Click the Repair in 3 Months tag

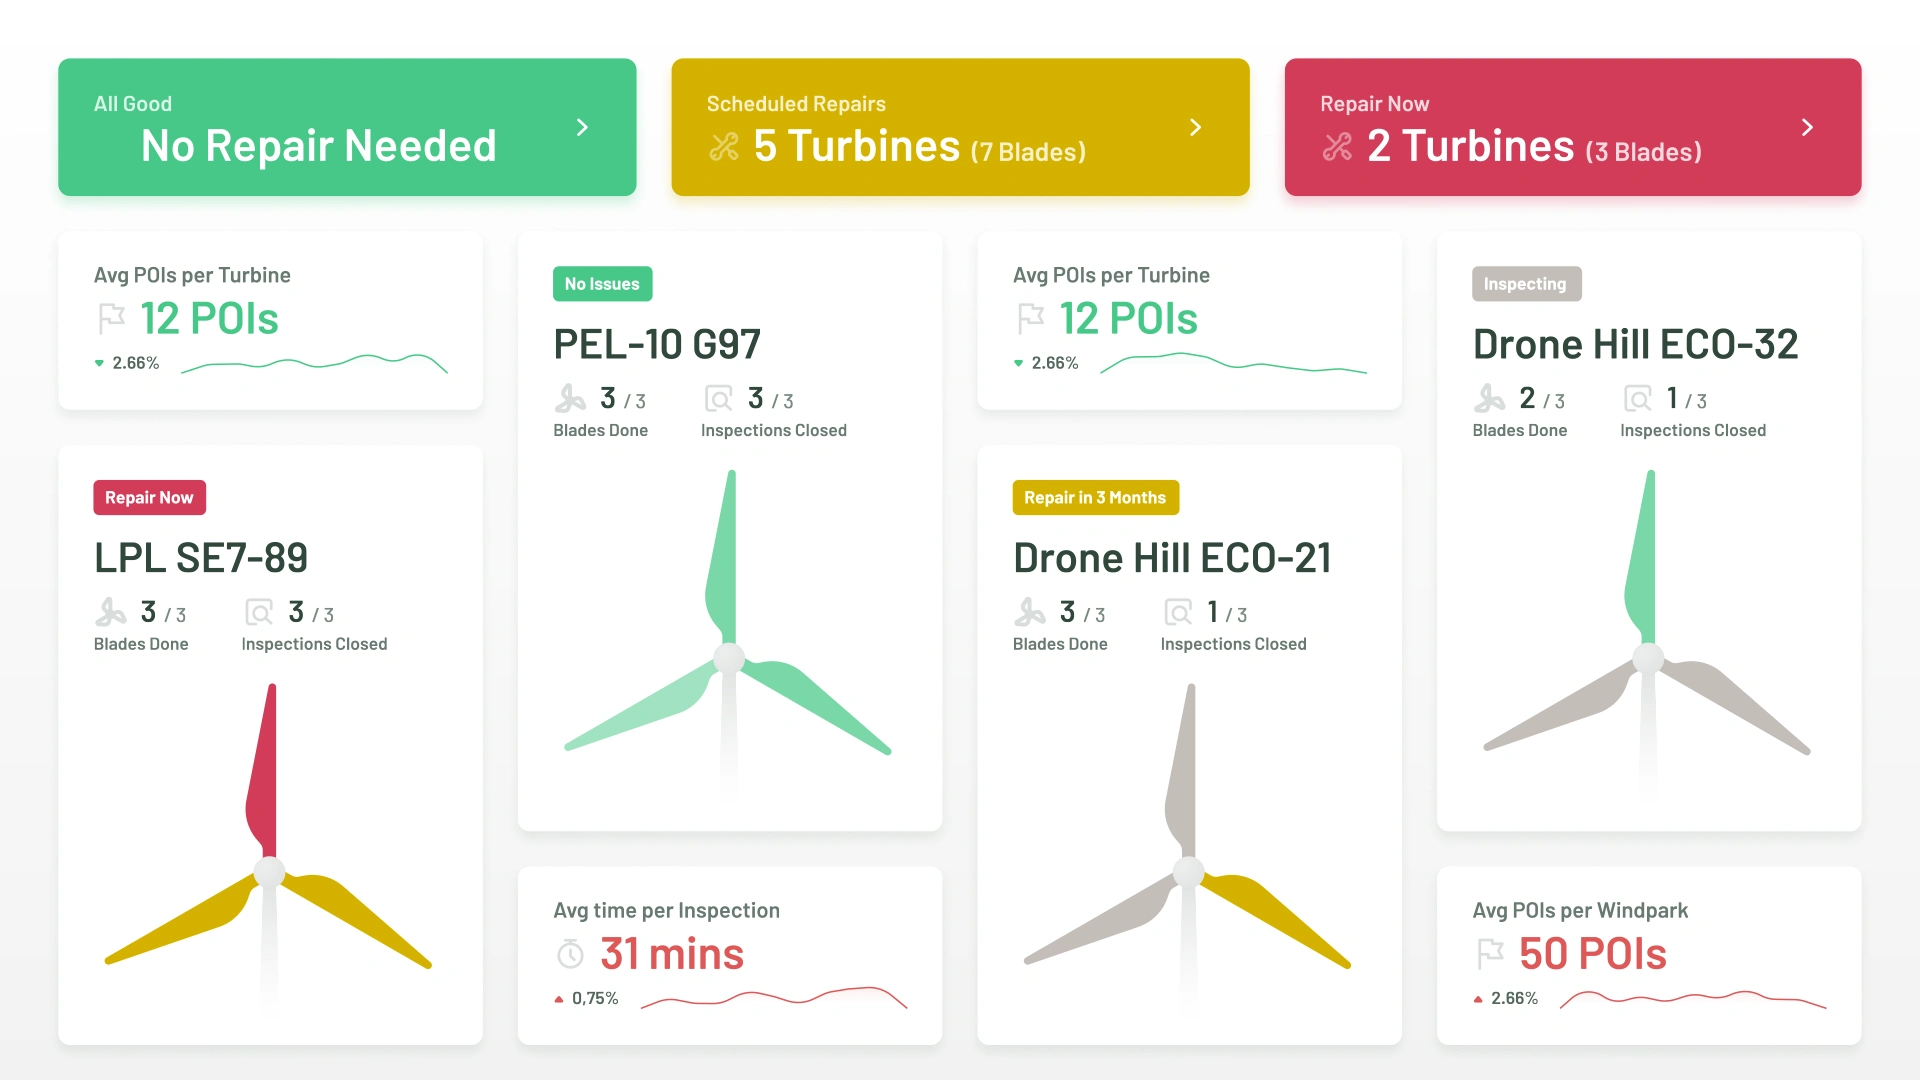1095,498
